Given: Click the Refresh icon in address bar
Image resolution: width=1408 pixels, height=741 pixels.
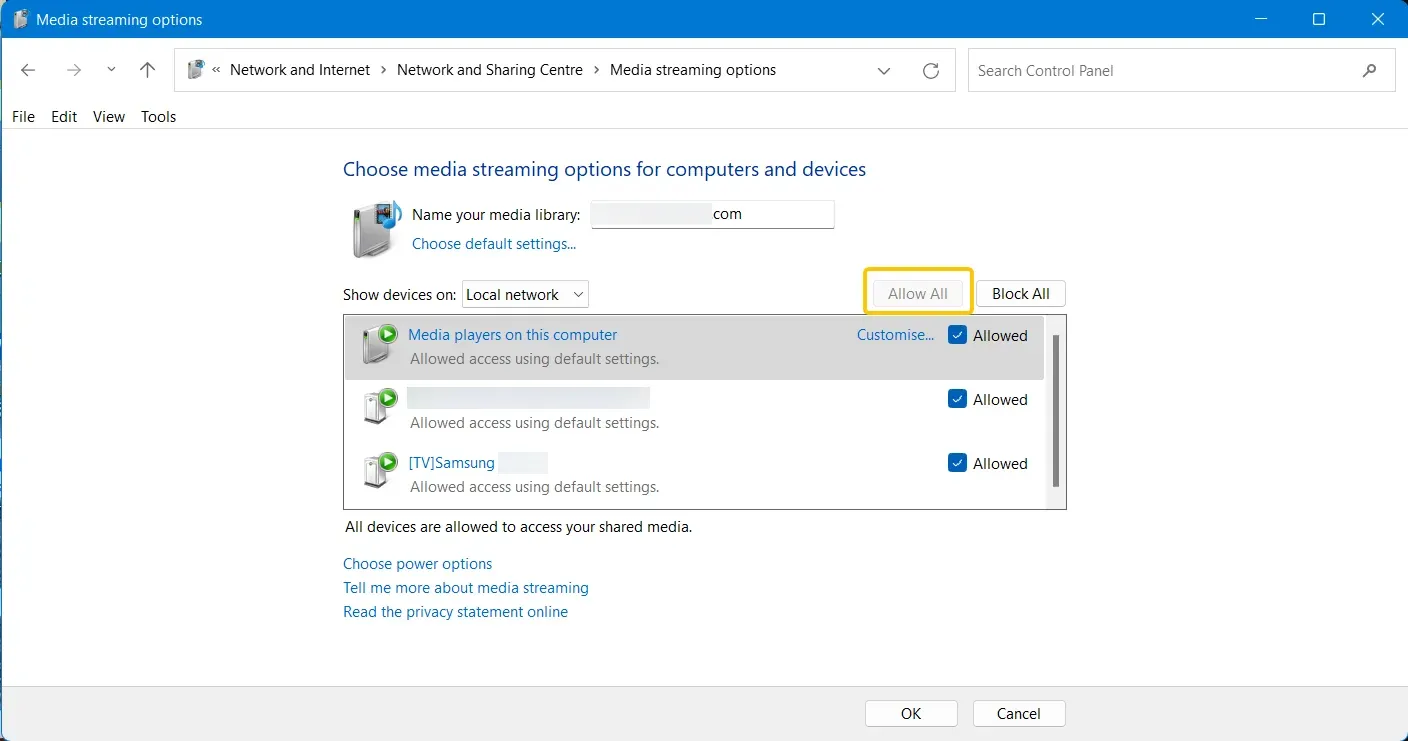Looking at the screenshot, I should coord(931,71).
